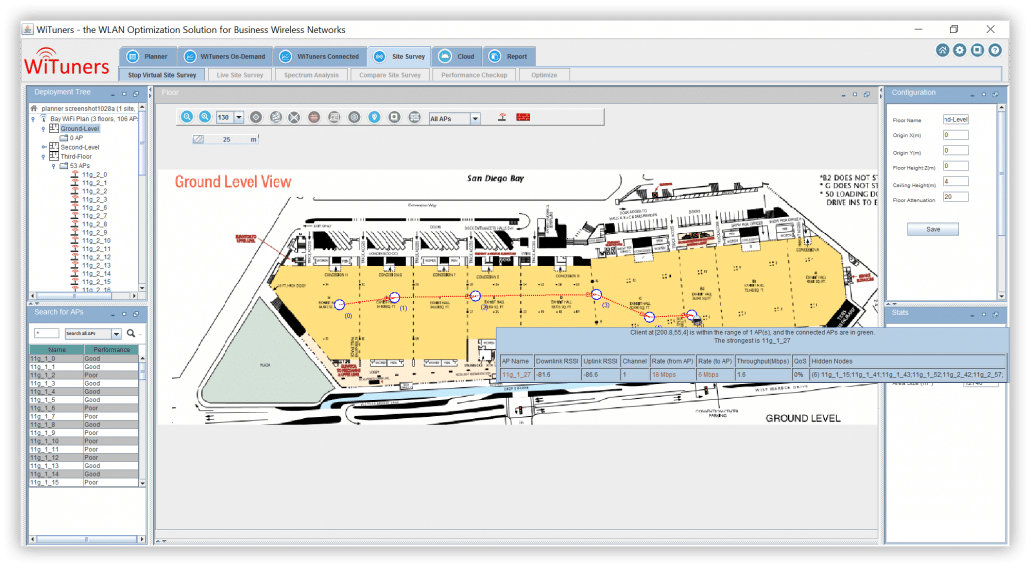Image resolution: width=1030 pixels, height=567 pixels.
Task: Collapse the 53 APs folder node
Action: [x=54, y=166]
